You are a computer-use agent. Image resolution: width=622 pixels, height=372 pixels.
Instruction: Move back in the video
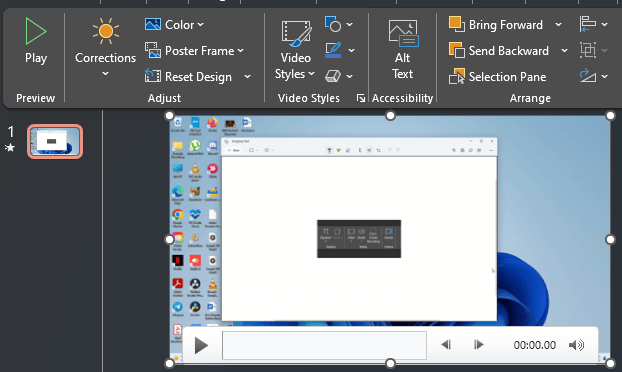pyautogui.click(x=446, y=345)
